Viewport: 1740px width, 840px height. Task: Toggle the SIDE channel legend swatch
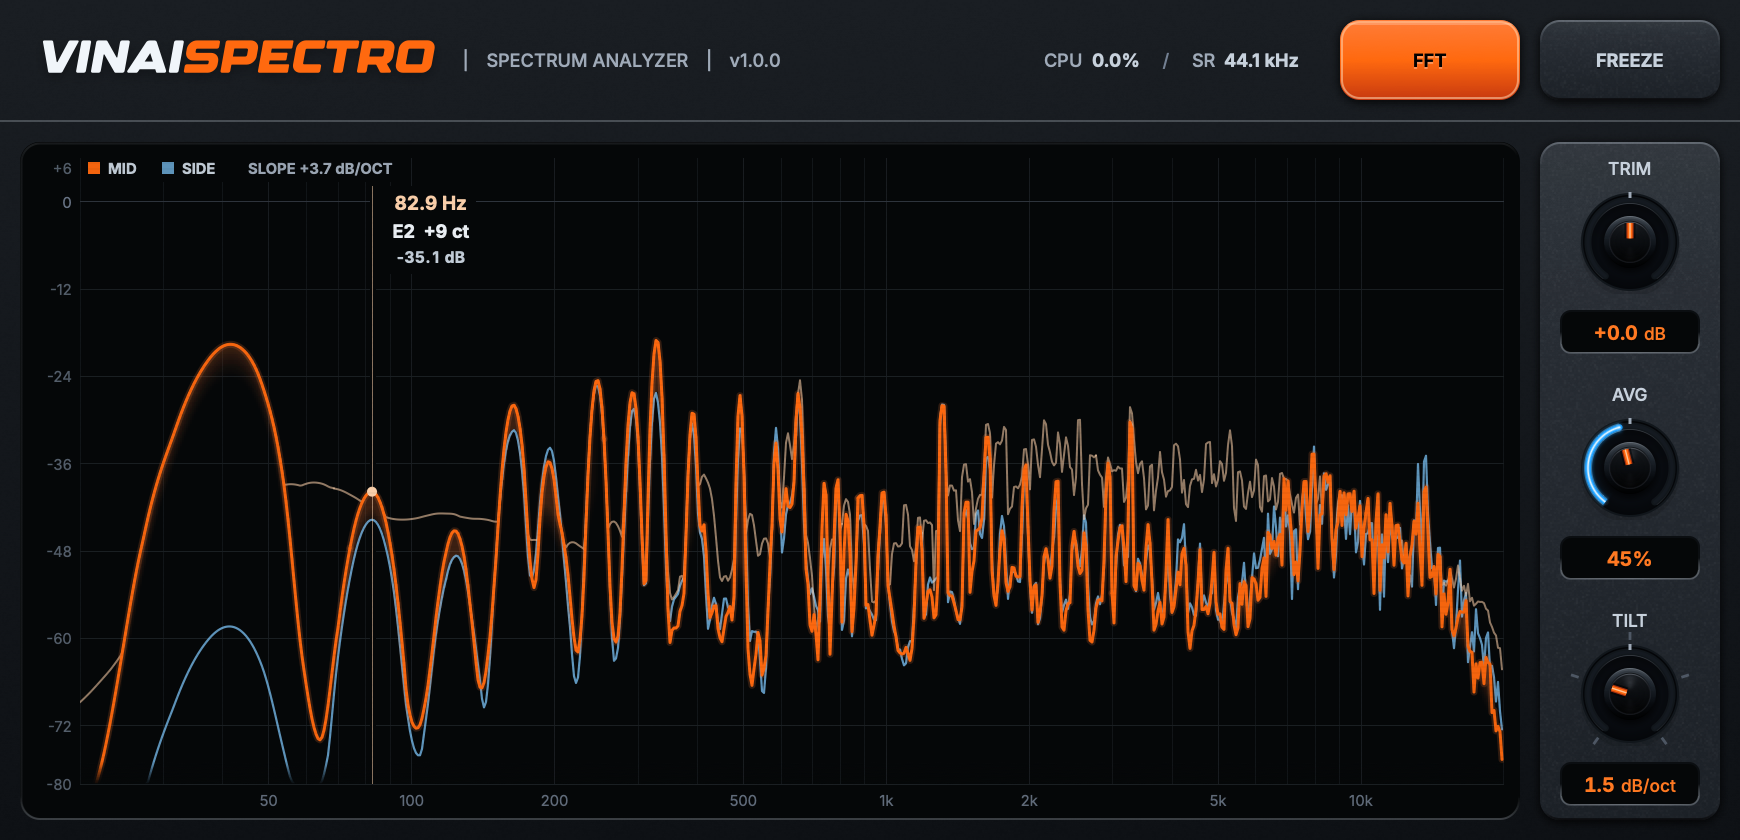click(x=168, y=168)
